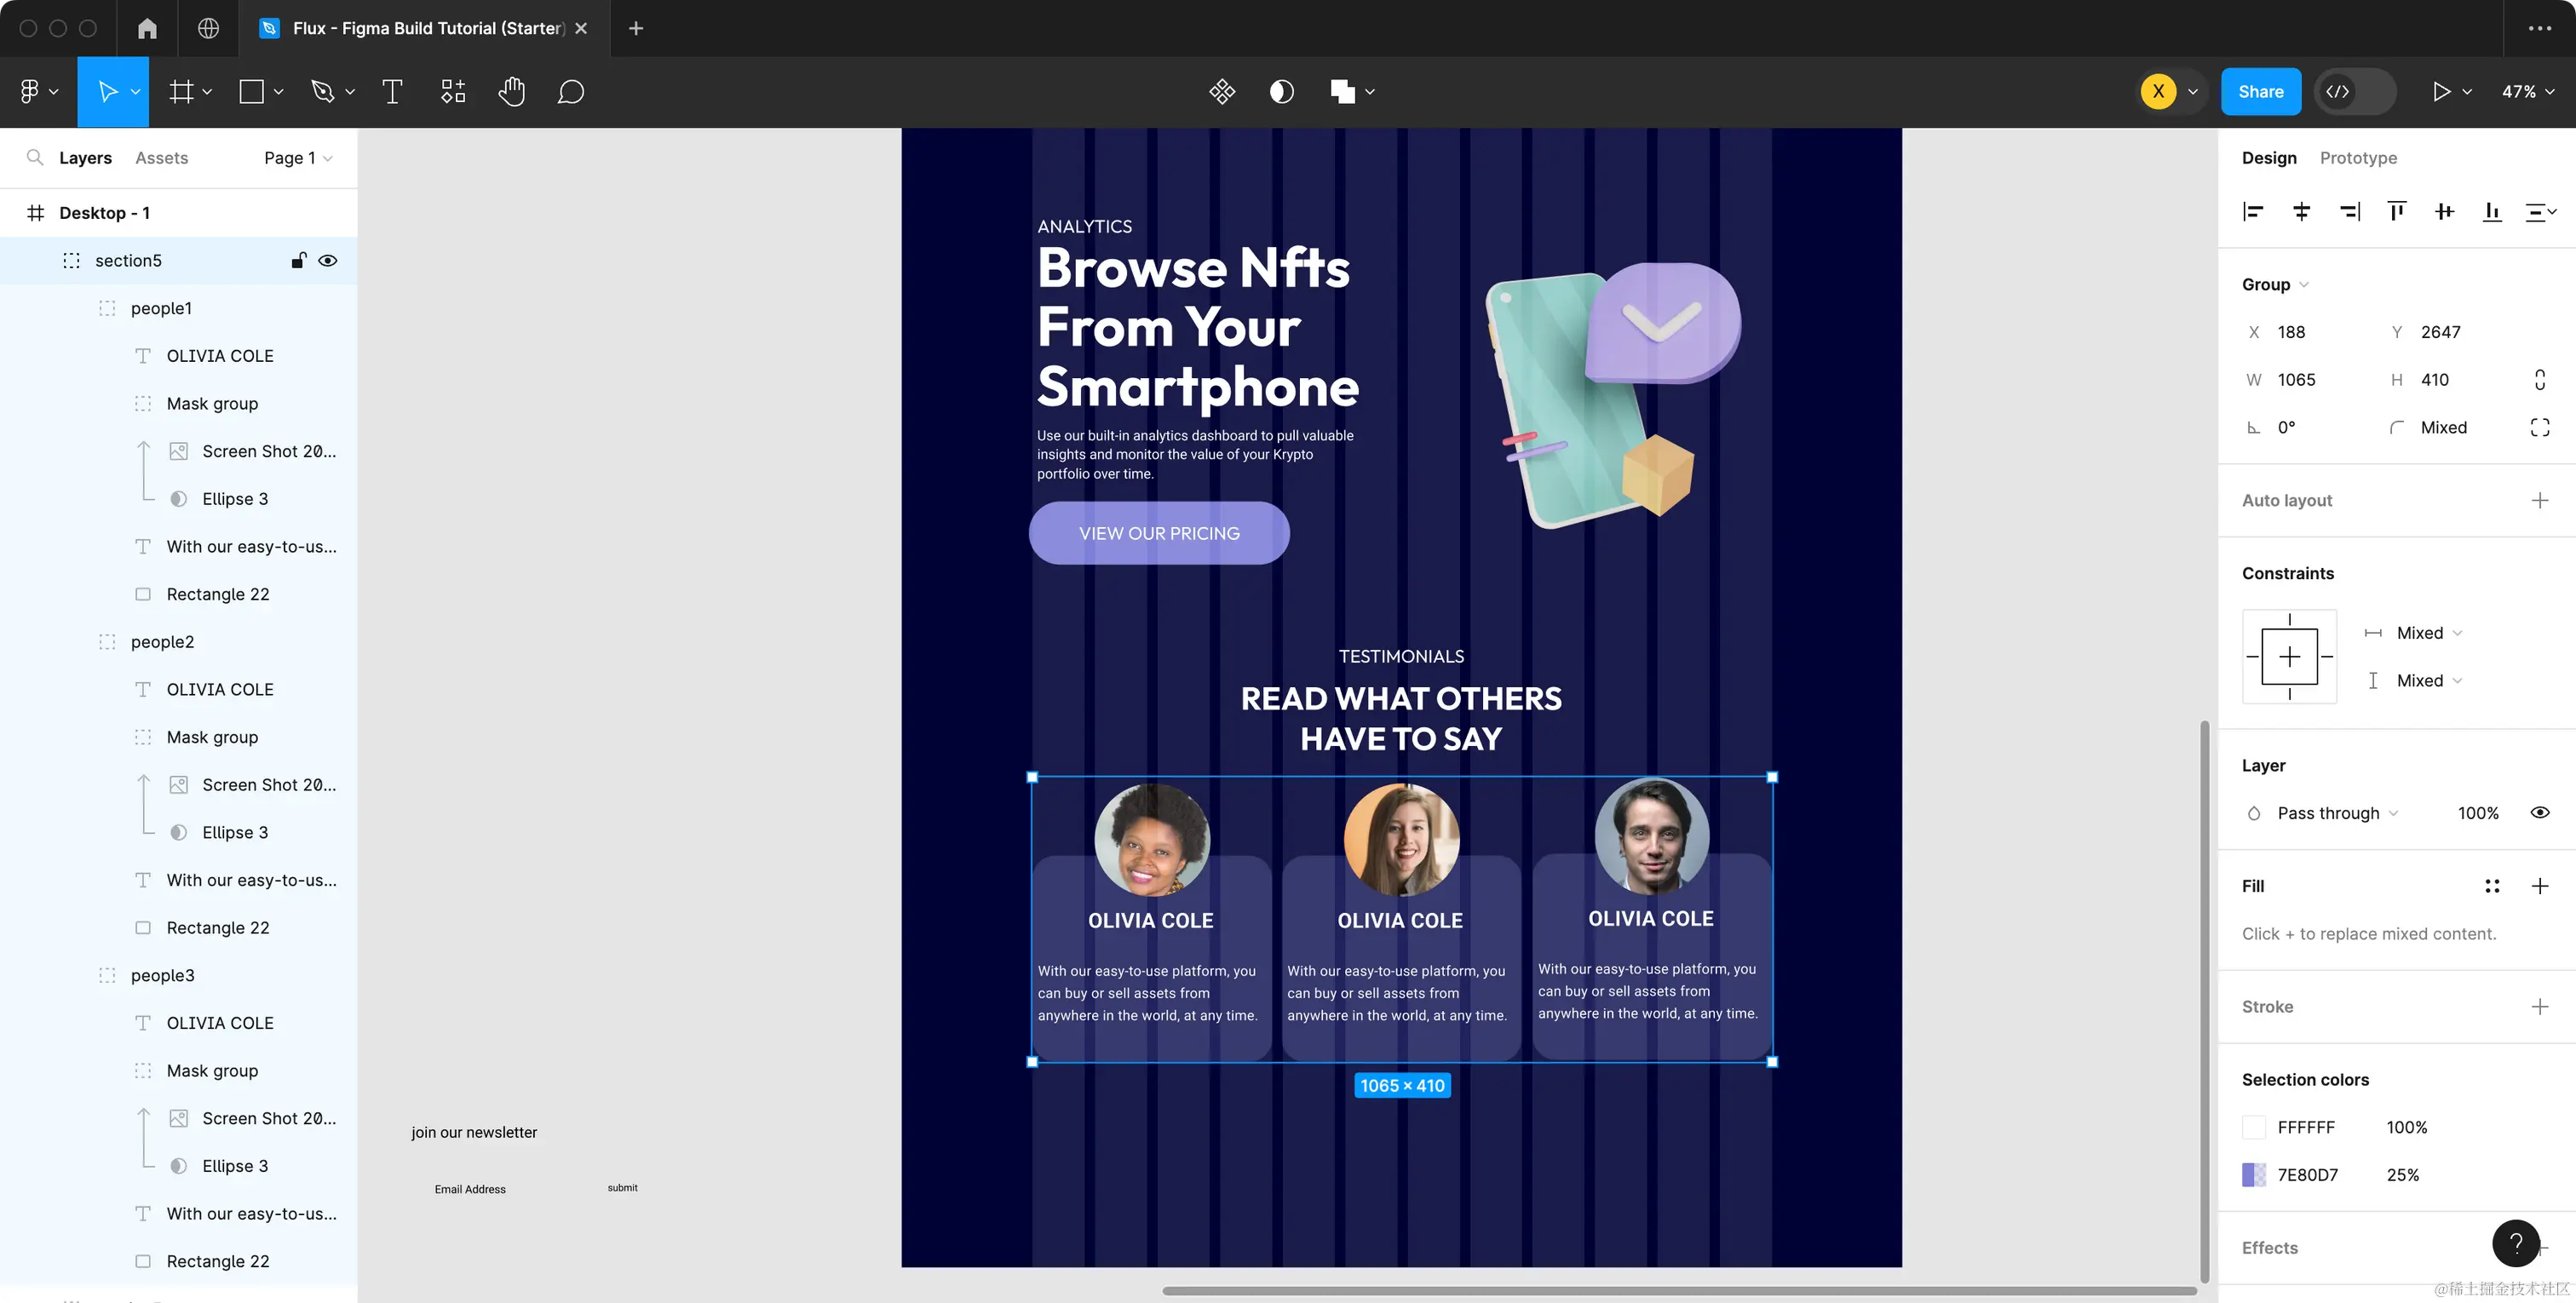2576x1303 pixels.
Task: Switch to the Prototype tab
Action: [2357, 158]
